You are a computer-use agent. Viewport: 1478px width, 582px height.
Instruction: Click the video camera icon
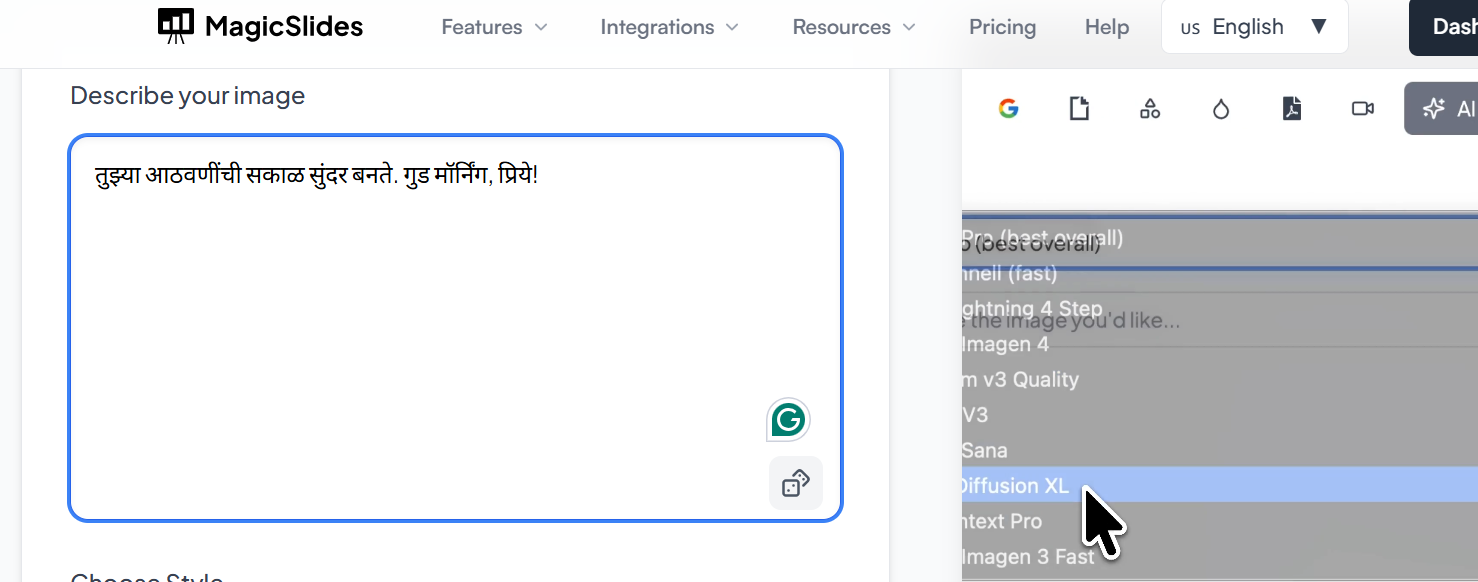pos(1362,109)
